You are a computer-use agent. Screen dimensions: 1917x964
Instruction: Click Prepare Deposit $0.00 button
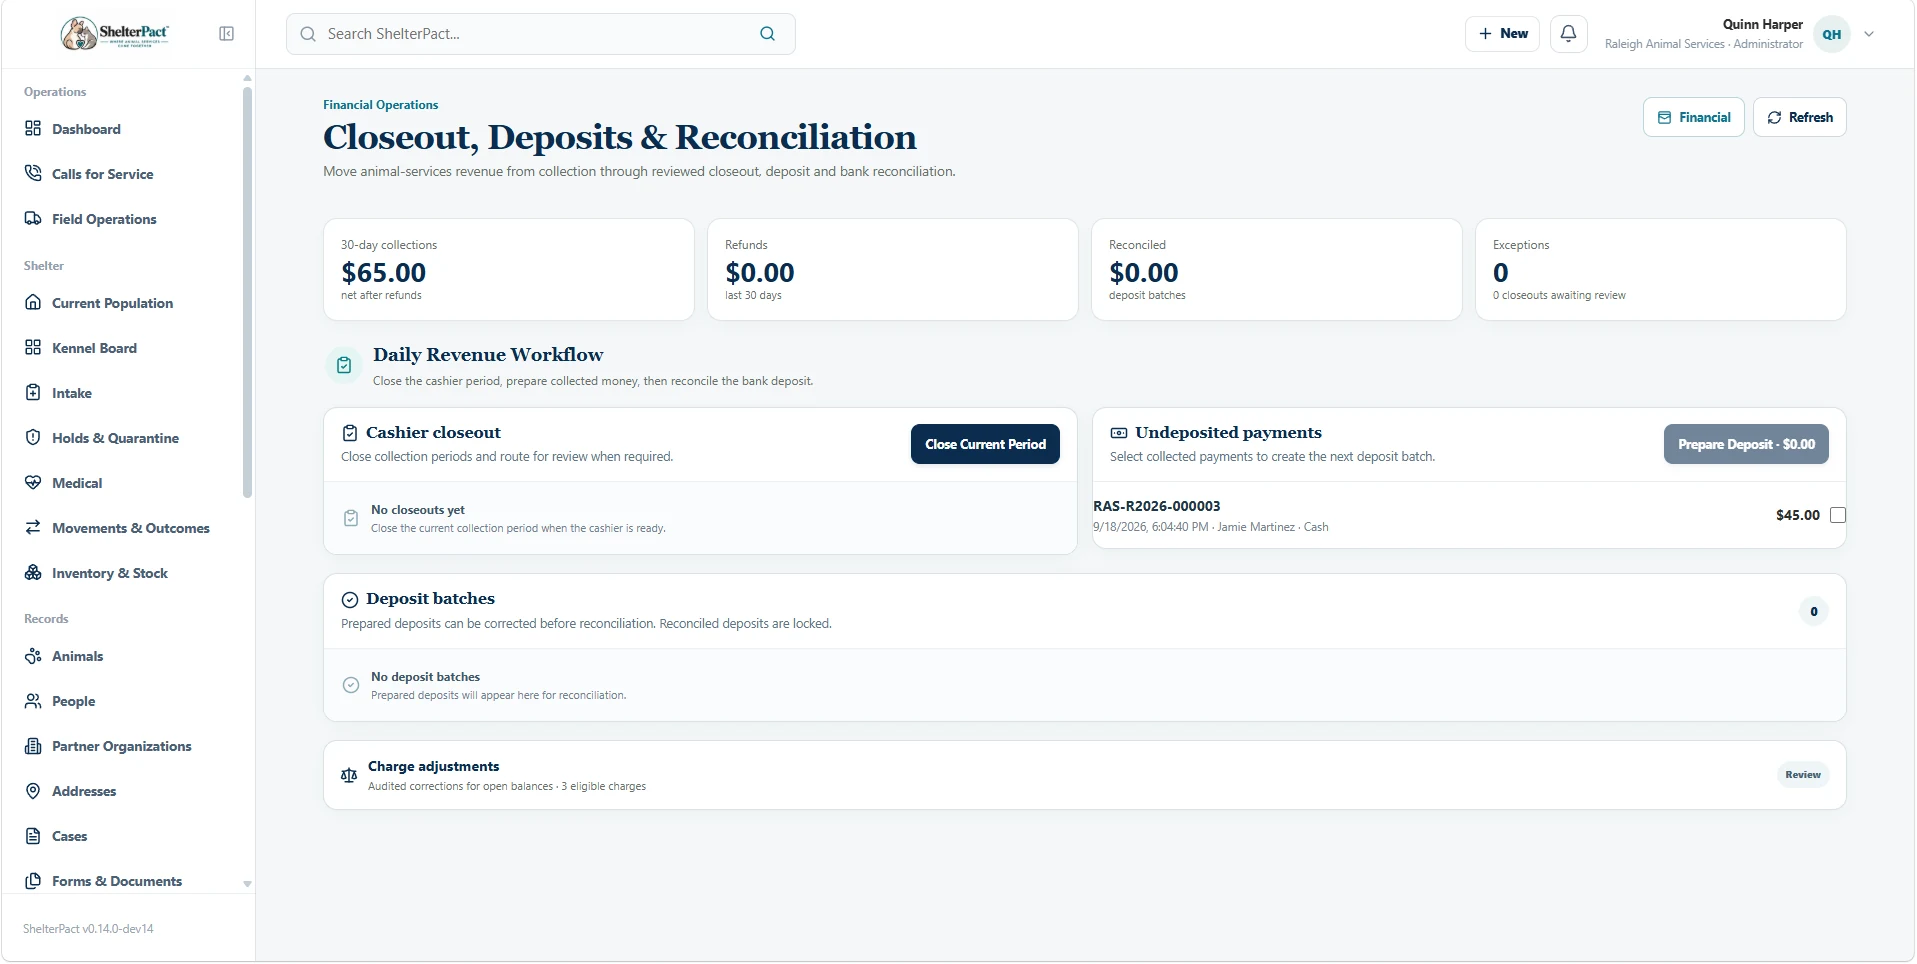(x=1746, y=444)
